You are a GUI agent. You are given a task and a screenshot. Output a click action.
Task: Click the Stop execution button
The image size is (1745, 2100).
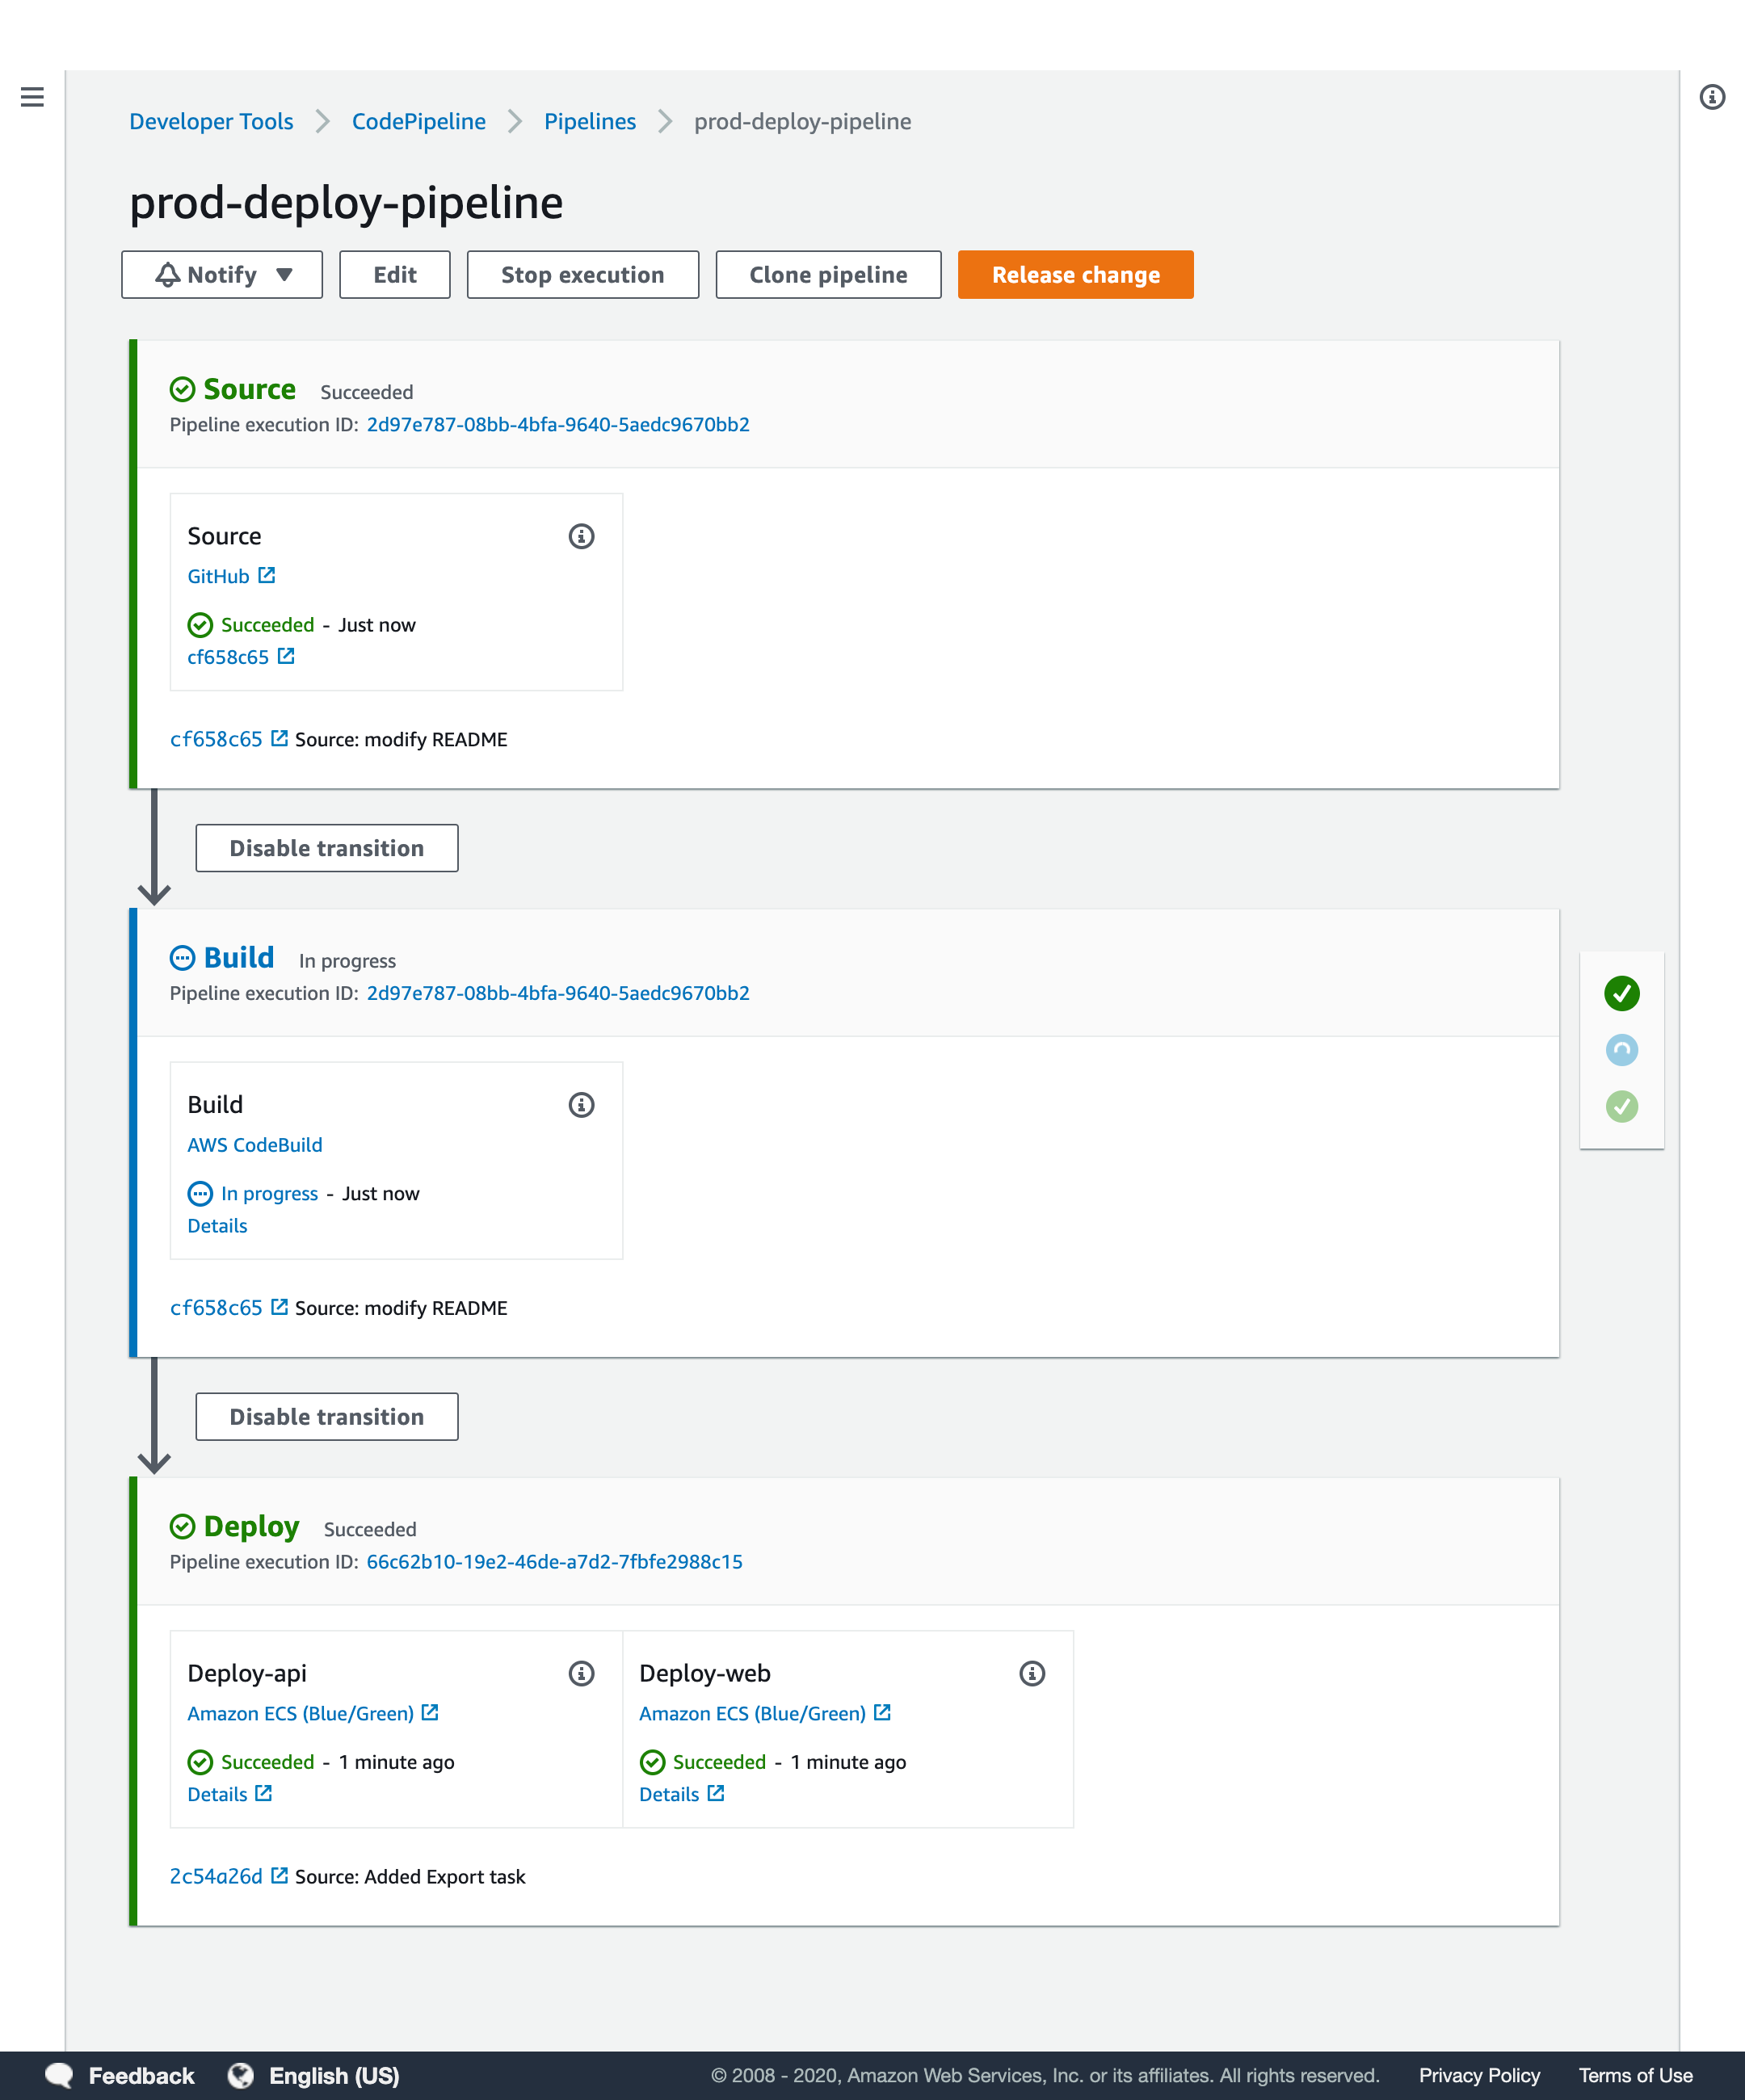(x=582, y=275)
